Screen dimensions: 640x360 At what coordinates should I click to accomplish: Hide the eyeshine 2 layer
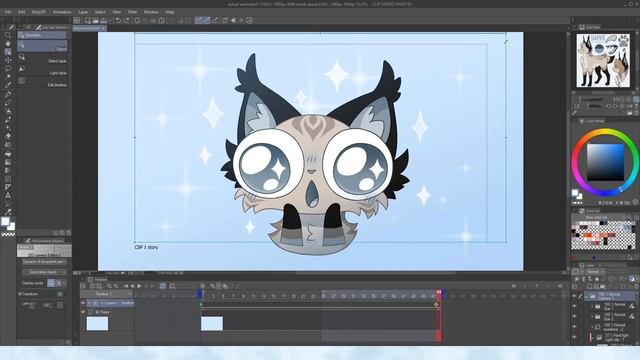tap(574, 327)
